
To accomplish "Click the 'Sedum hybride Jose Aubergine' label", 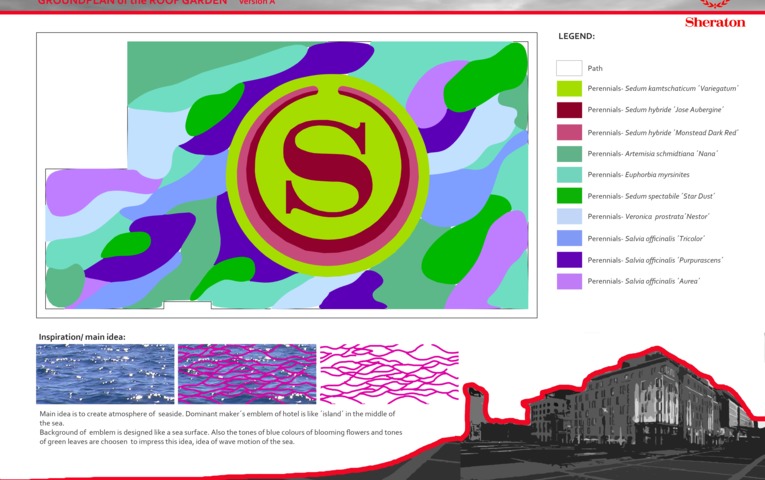I will pyautogui.click(x=655, y=110).
